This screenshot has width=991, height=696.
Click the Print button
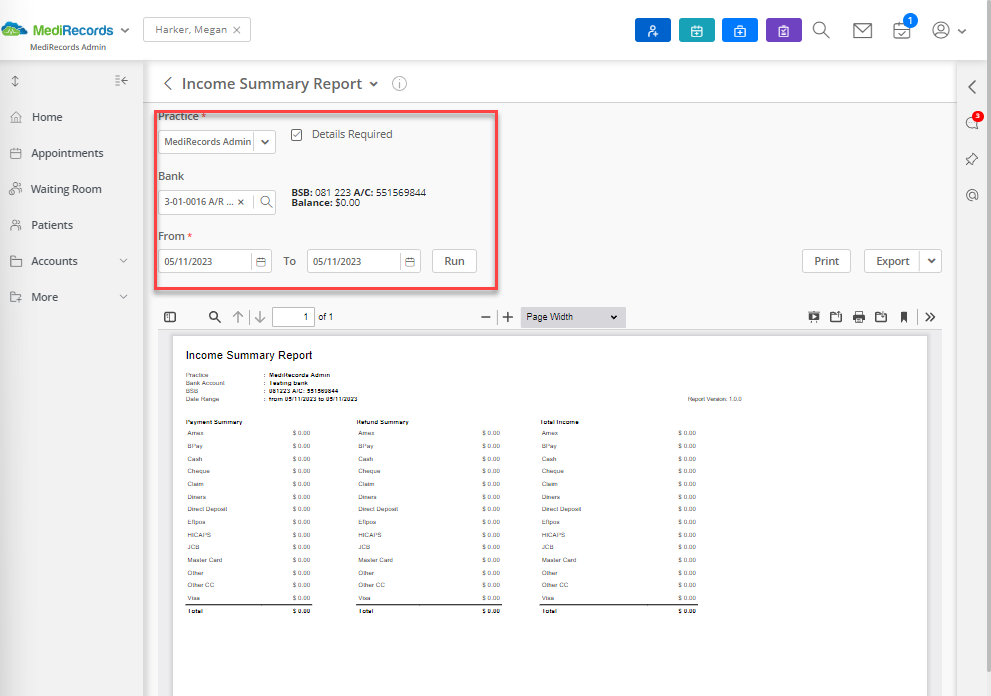coord(826,261)
